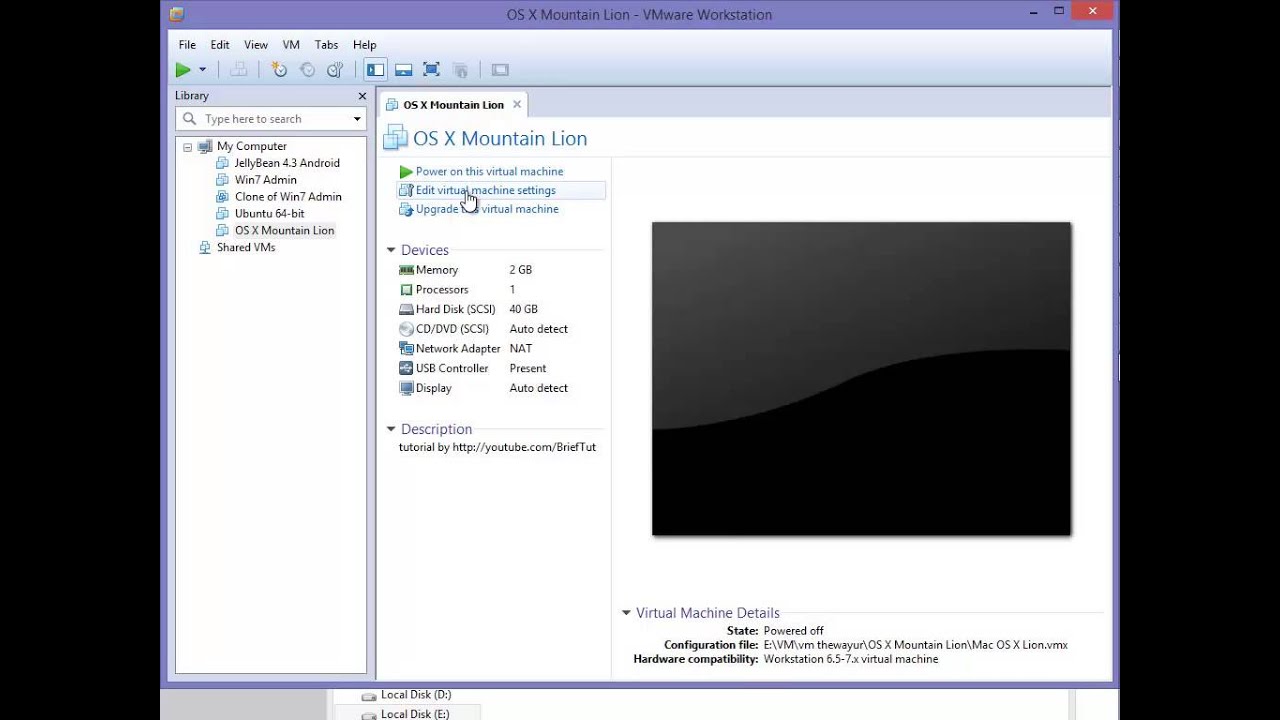
Task: Collapse the Description section
Action: tap(391, 429)
